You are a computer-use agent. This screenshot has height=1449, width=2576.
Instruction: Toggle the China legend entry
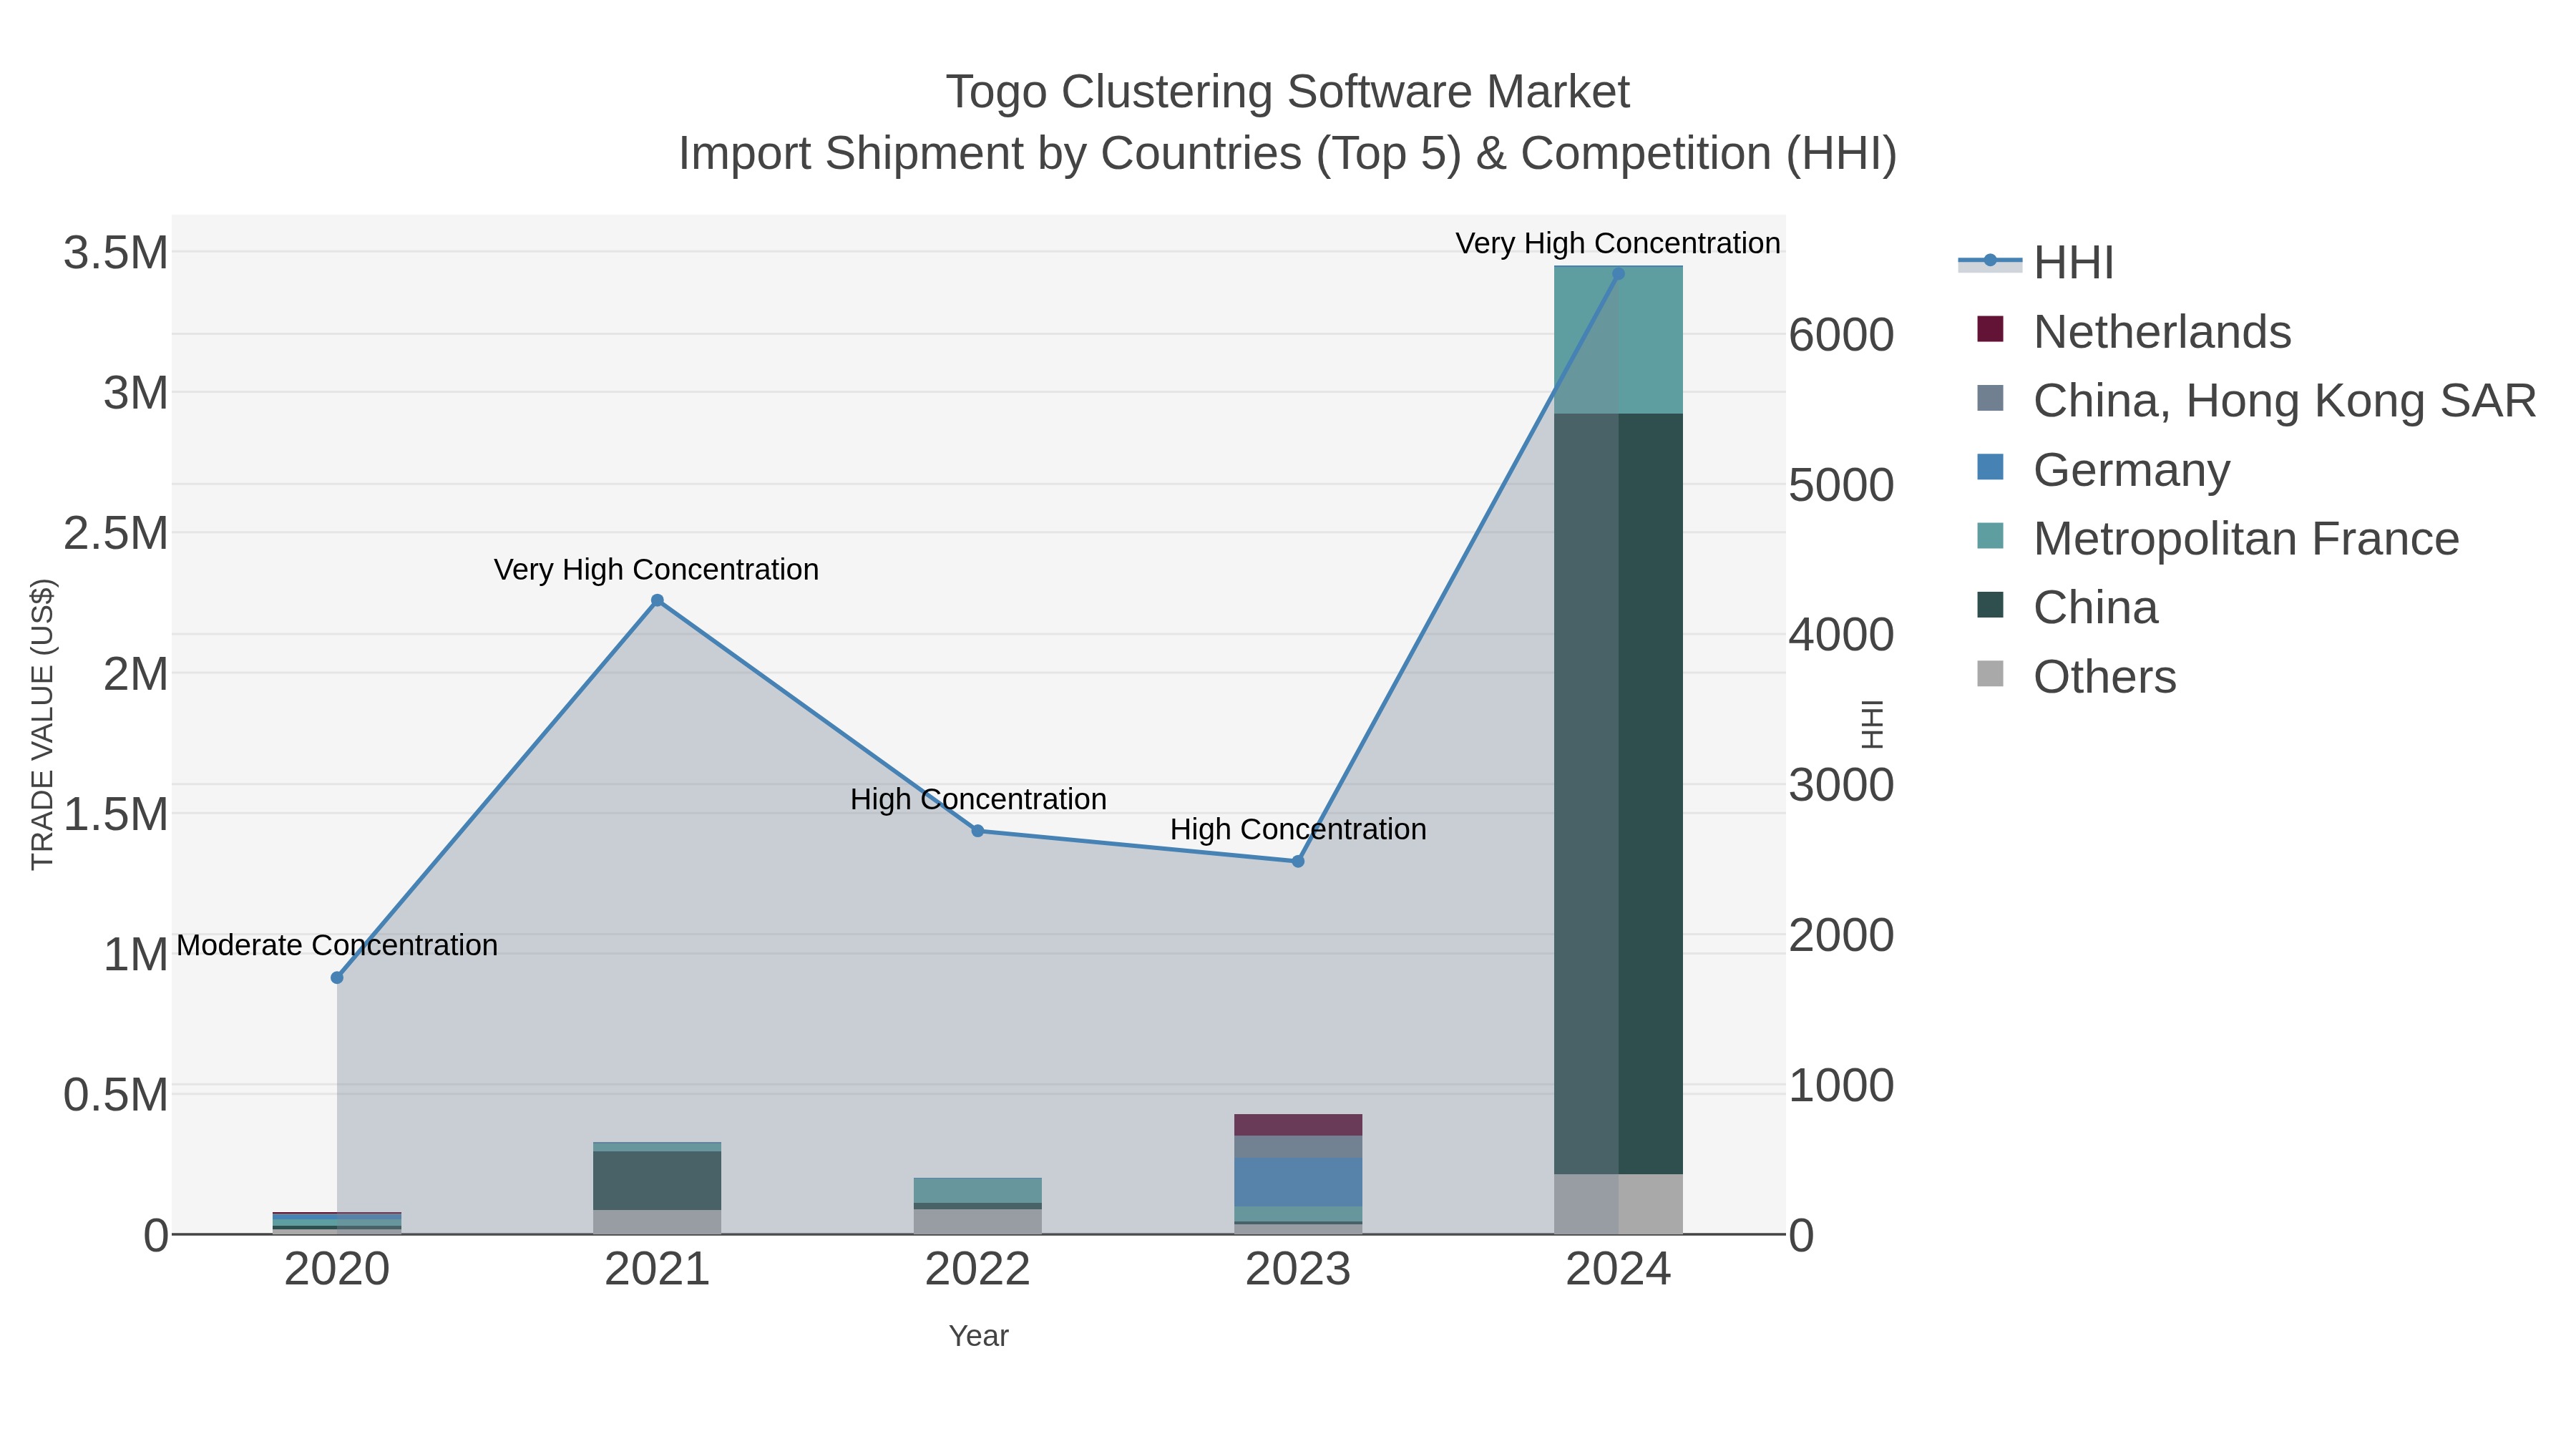pyautogui.click(x=2067, y=607)
